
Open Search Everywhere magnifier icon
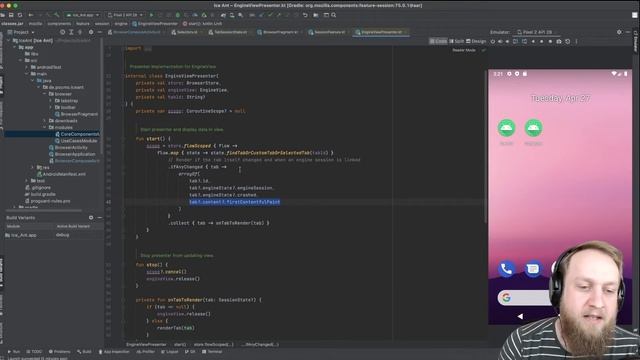tap(333, 15)
